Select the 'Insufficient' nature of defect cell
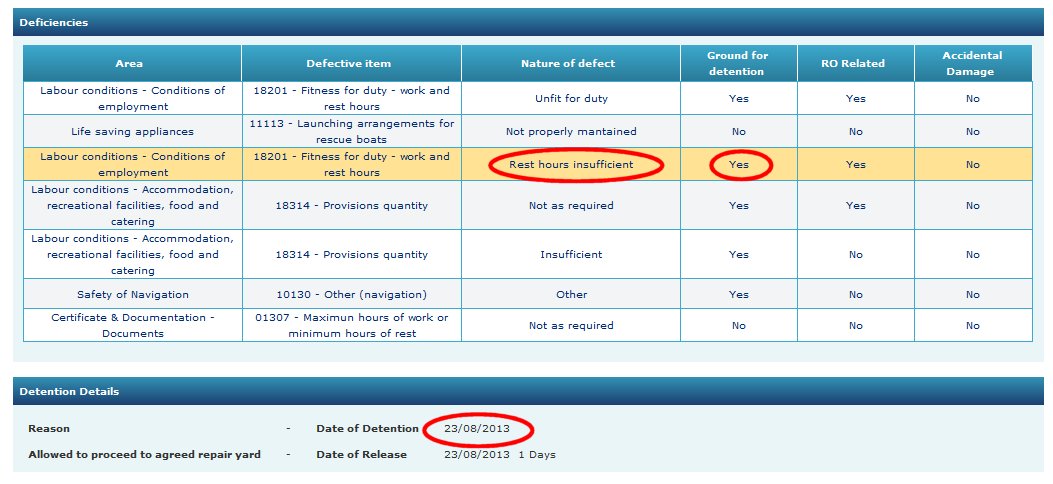This screenshot has width=1053, height=484. (x=571, y=254)
